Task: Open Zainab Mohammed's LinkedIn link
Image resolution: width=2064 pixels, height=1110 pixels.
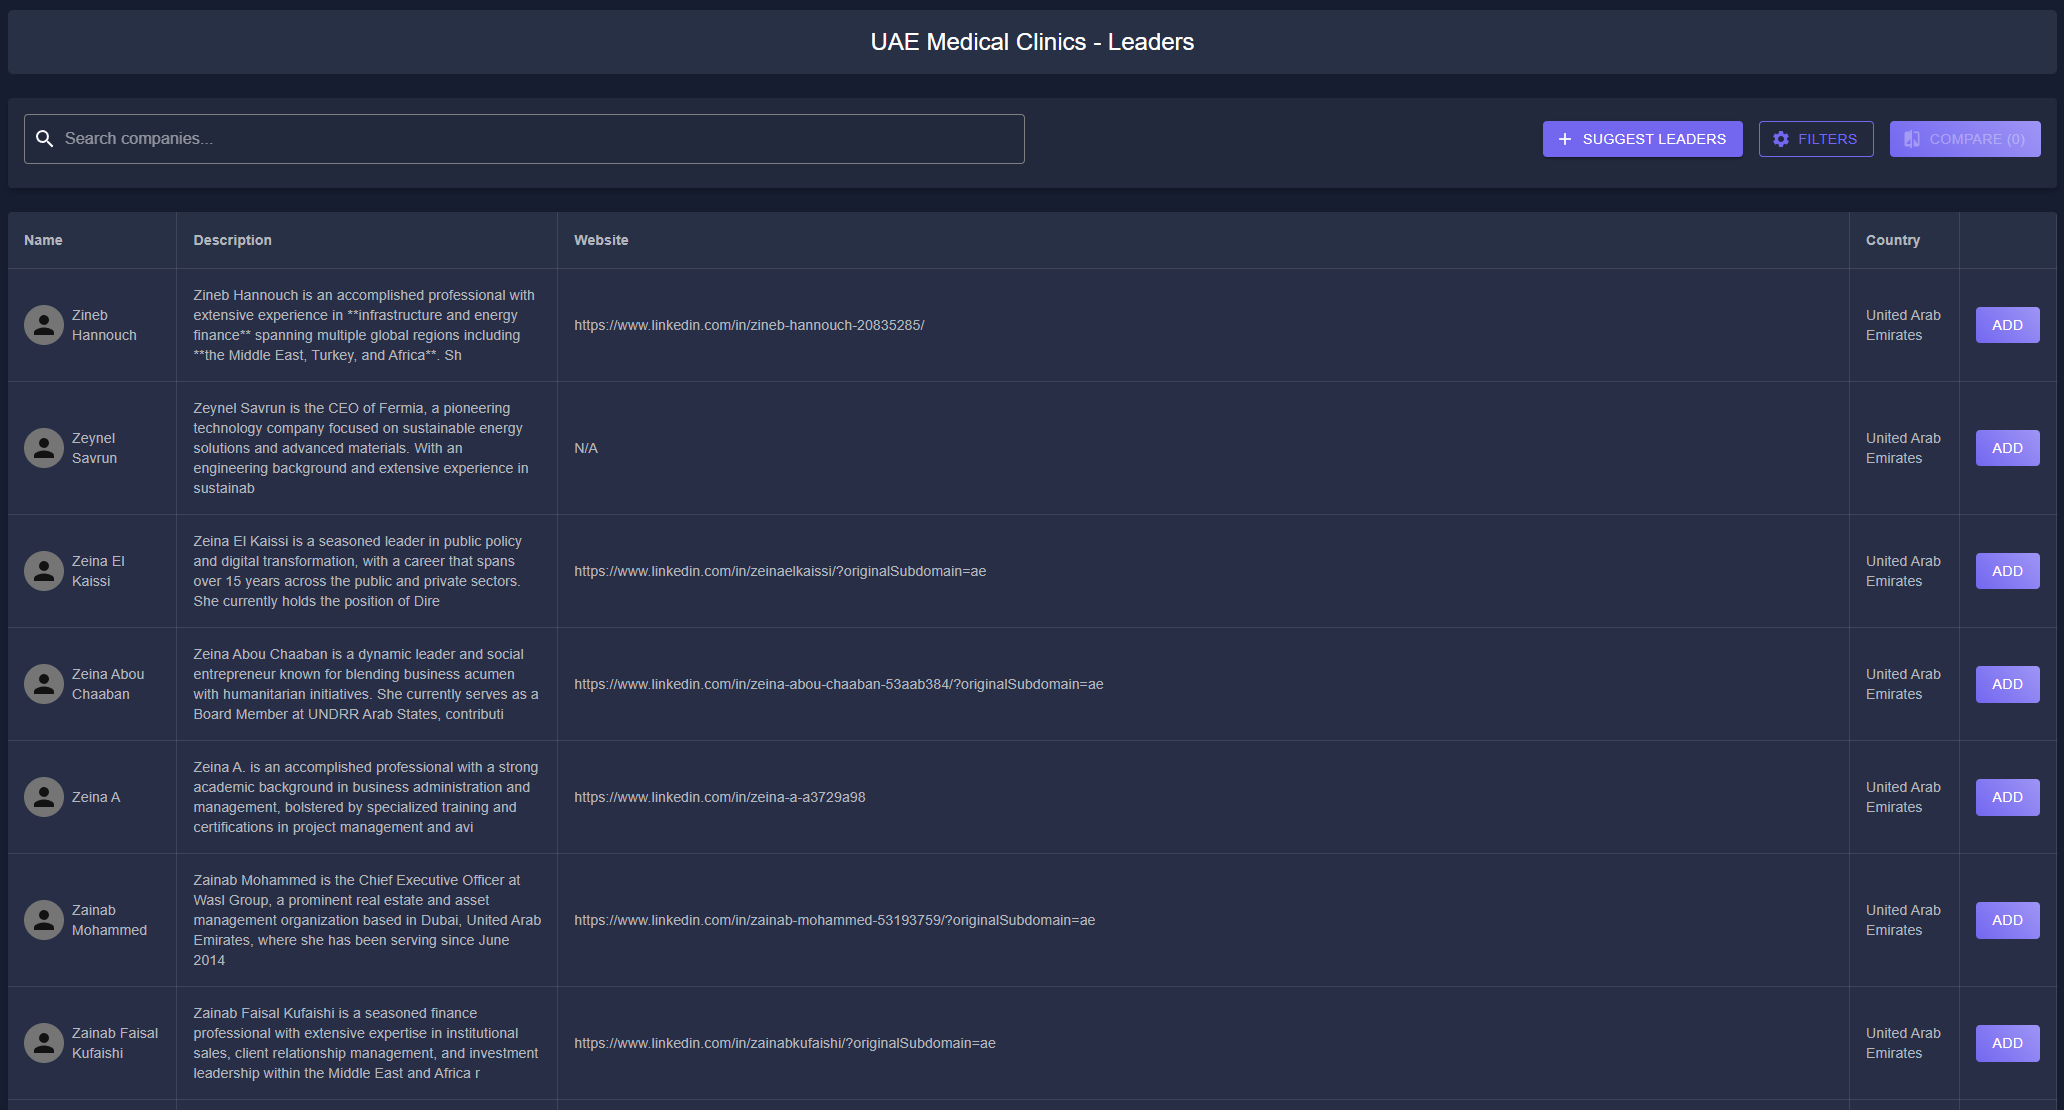Action: [834, 920]
